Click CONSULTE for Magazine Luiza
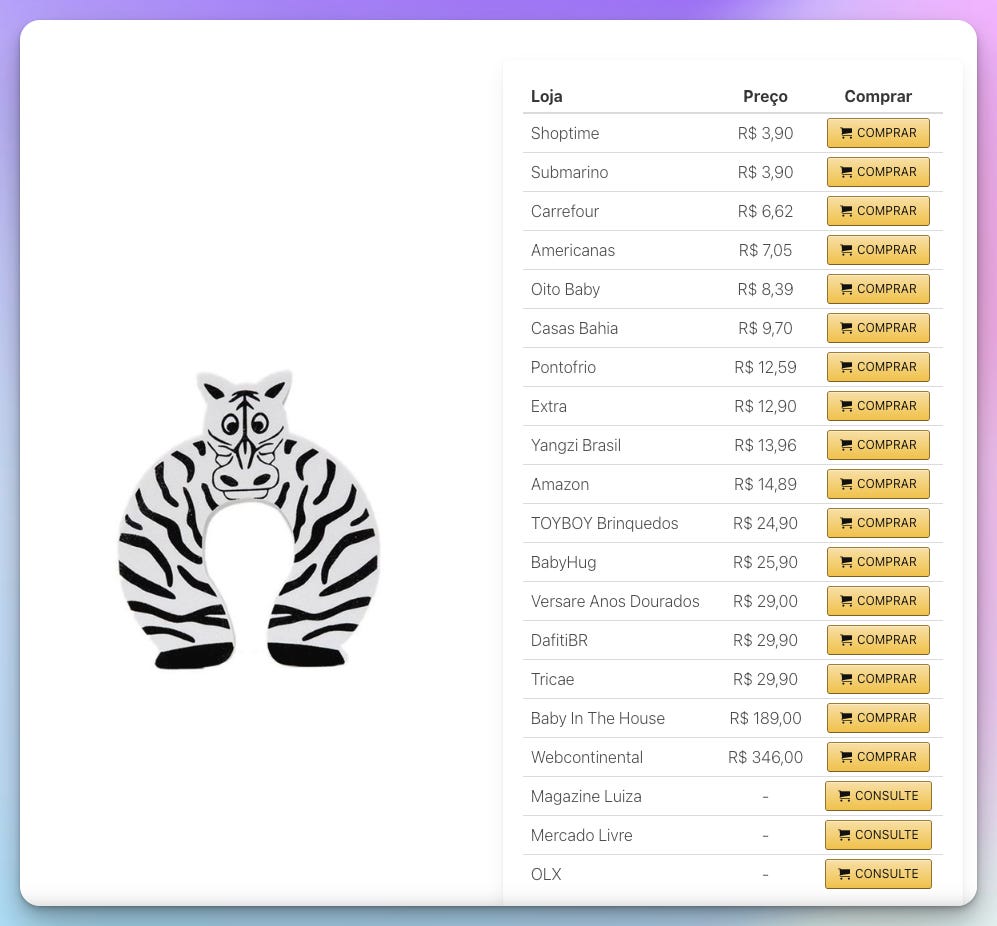 pyautogui.click(x=878, y=796)
